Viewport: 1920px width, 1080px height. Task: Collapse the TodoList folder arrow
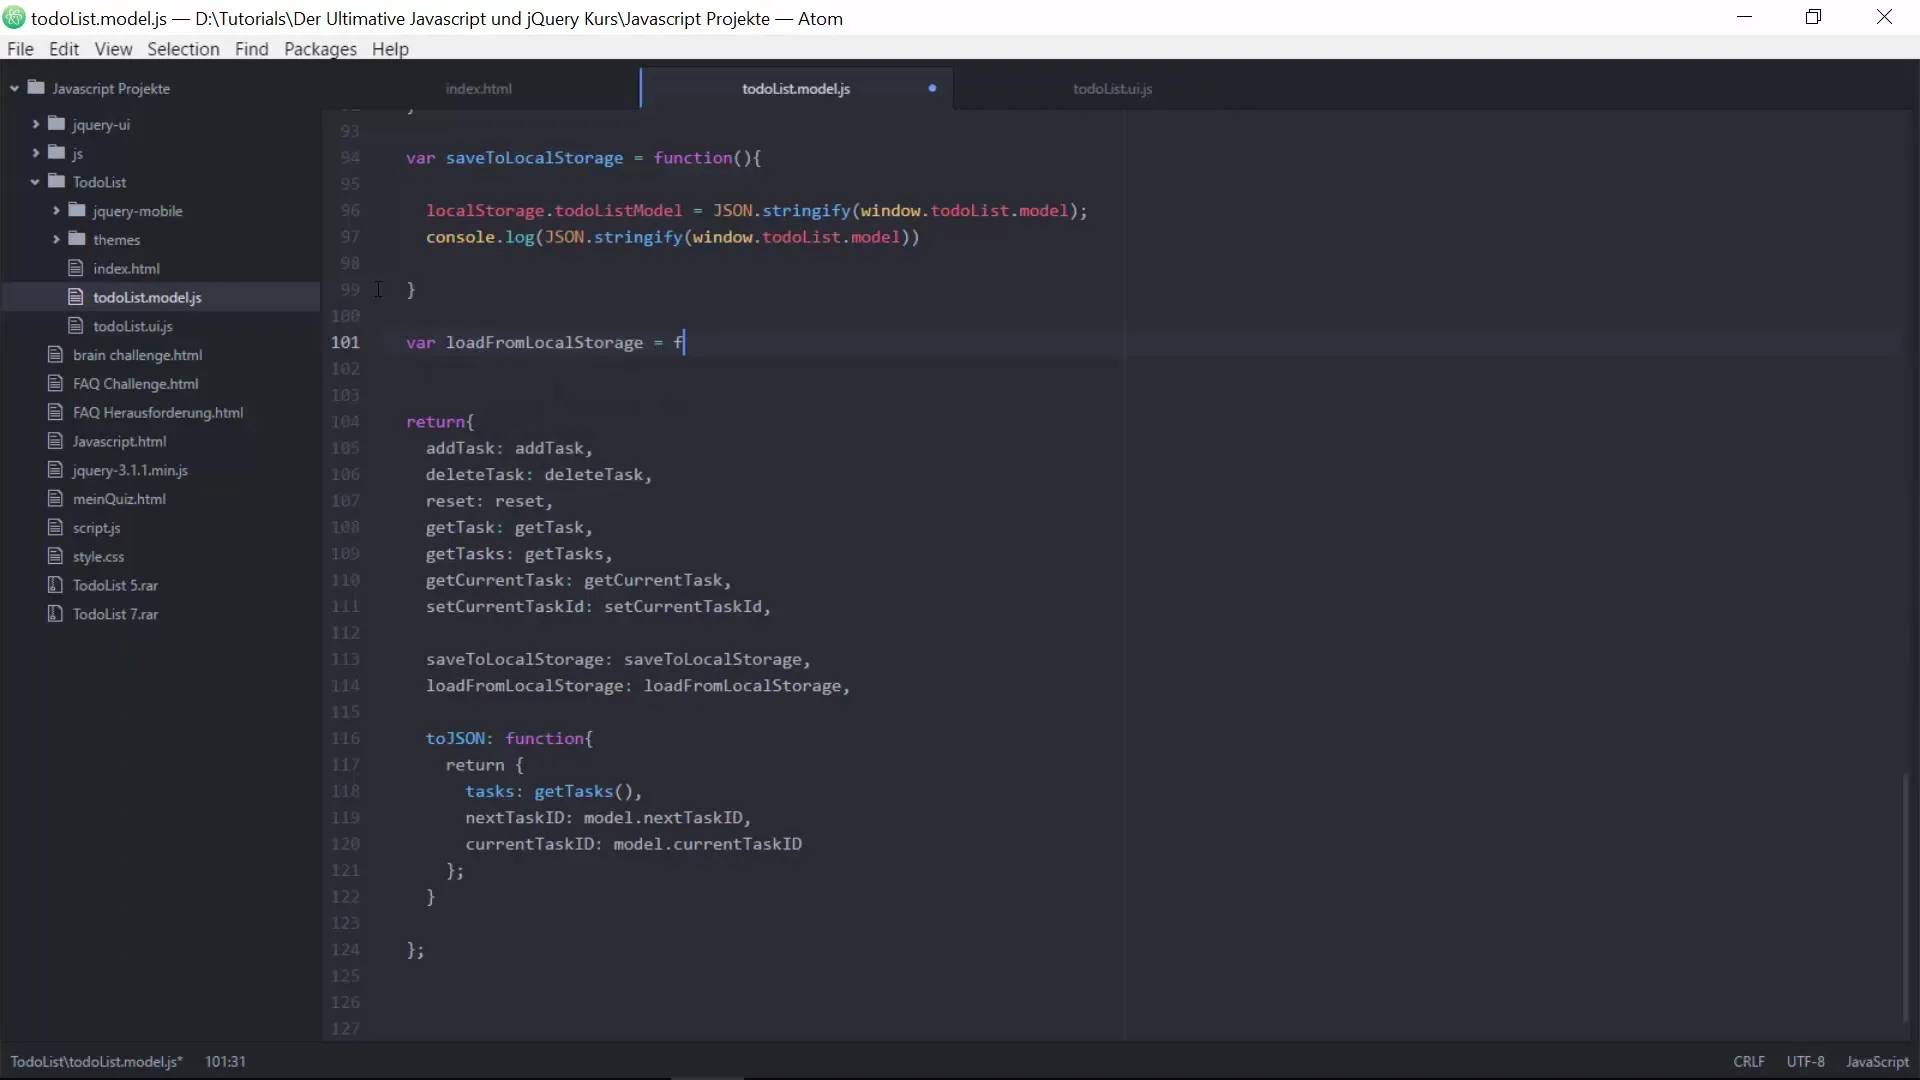coord(35,182)
